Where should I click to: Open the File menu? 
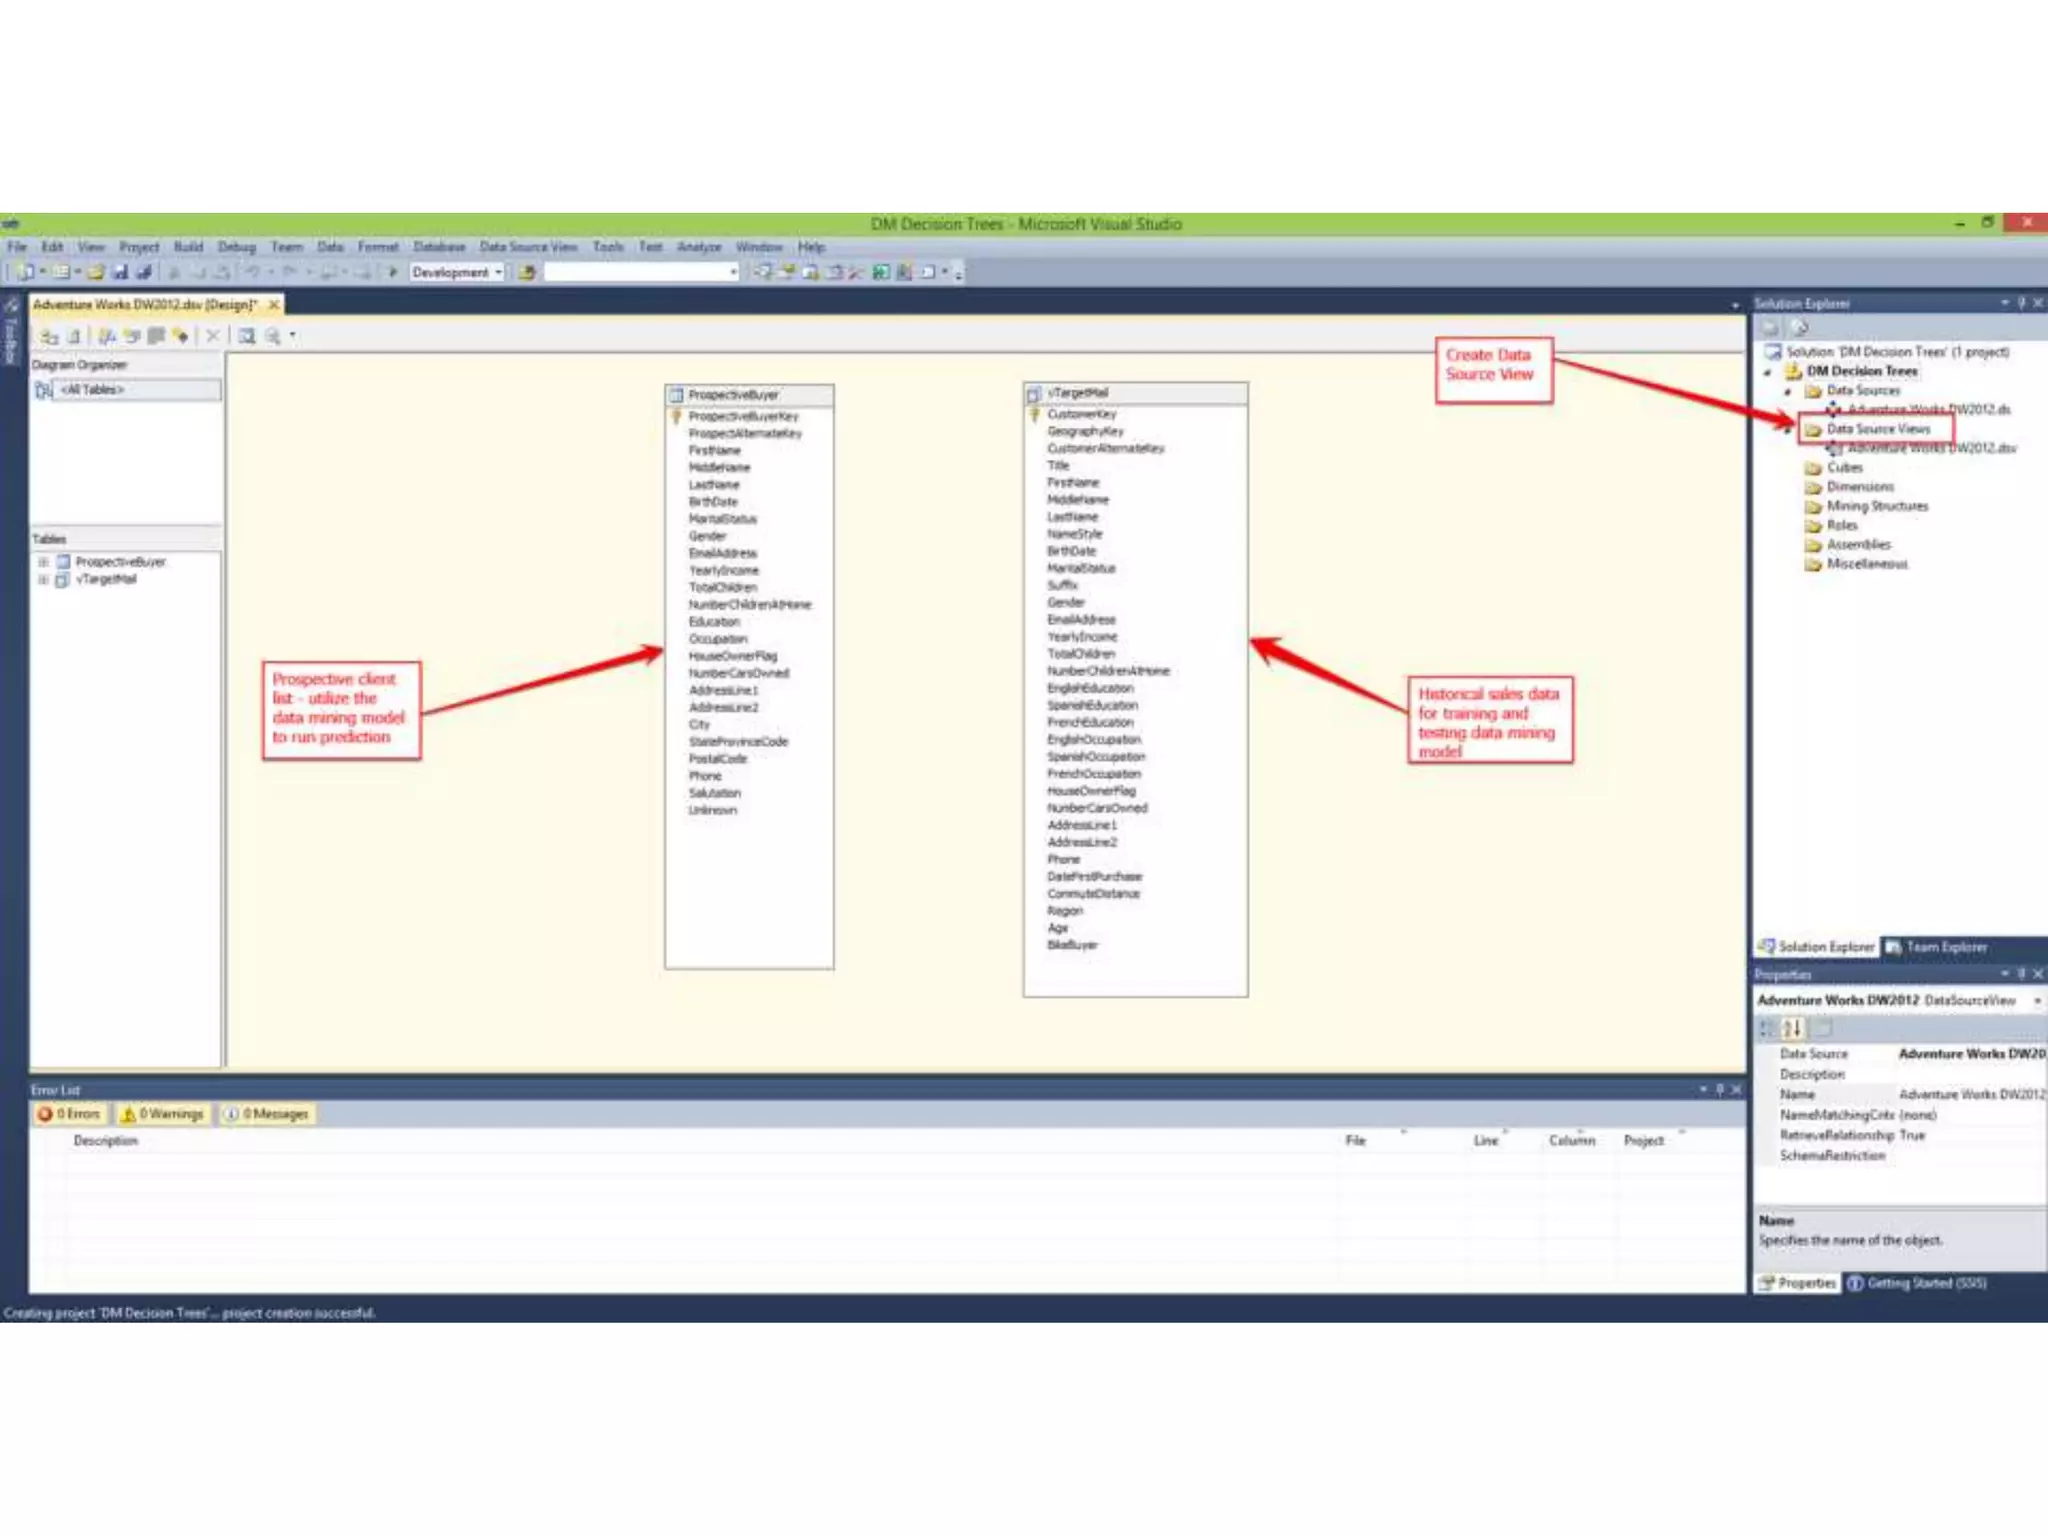coord(17,247)
